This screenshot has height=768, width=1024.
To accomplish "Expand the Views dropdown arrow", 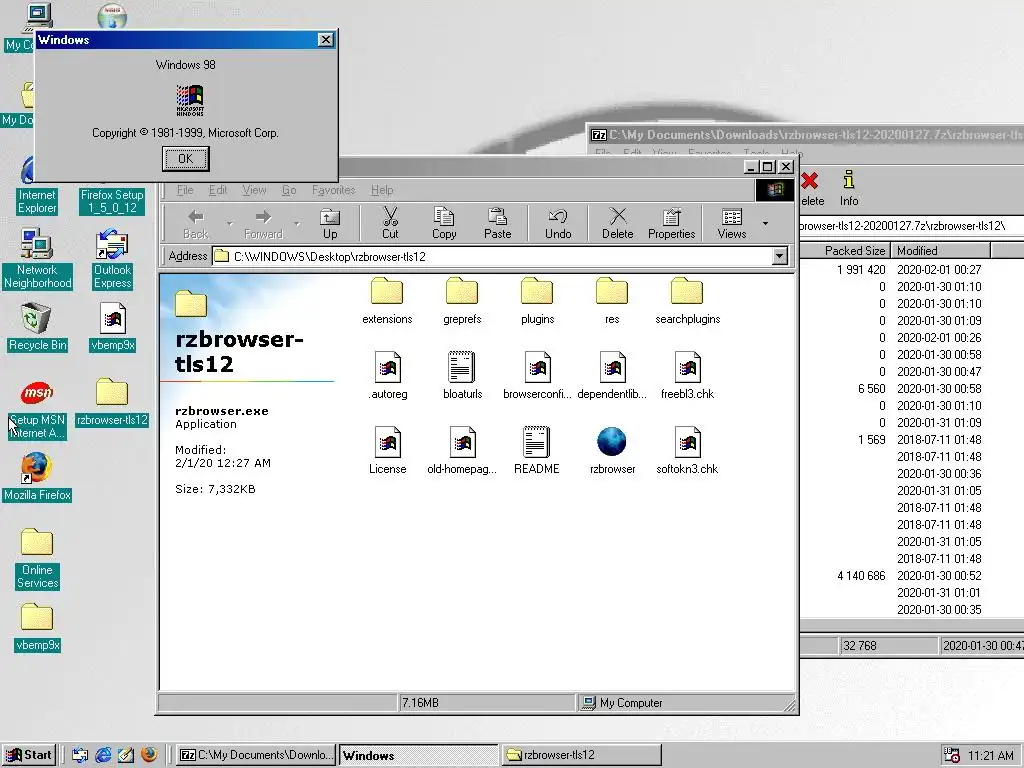I will pyautogui.click(x=765, y=223).
